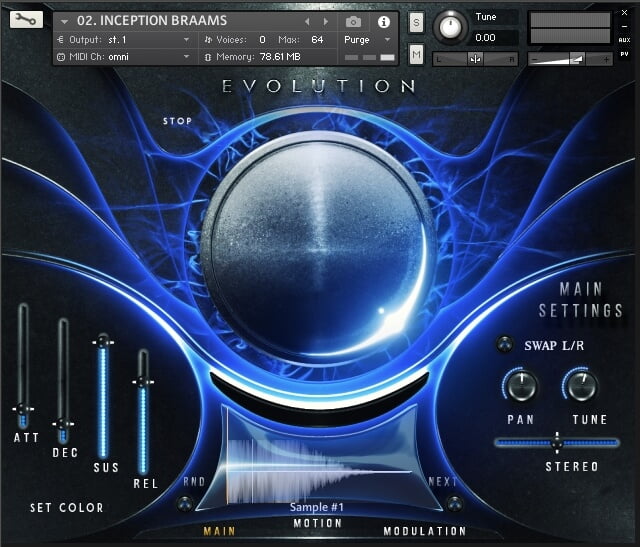Click the Memory icon
This screenshot has width=640, height=547.
[x=208, y=57]
